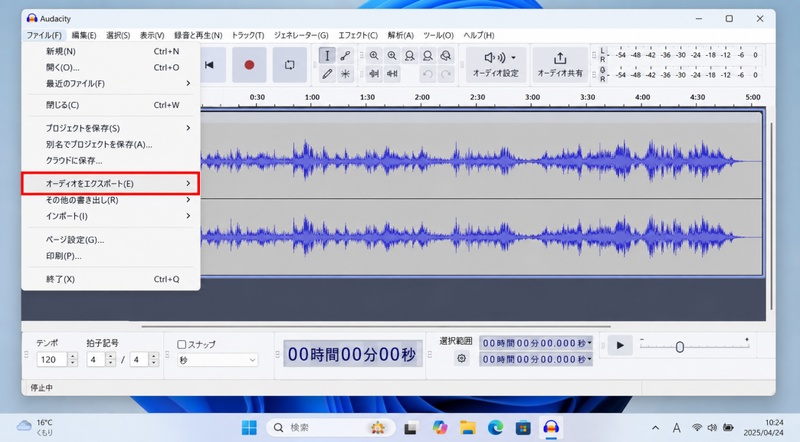This screenshot has width=800, height=442.
Task: Click the テンポ tempo field showing 120
Action: pos(52,360)
